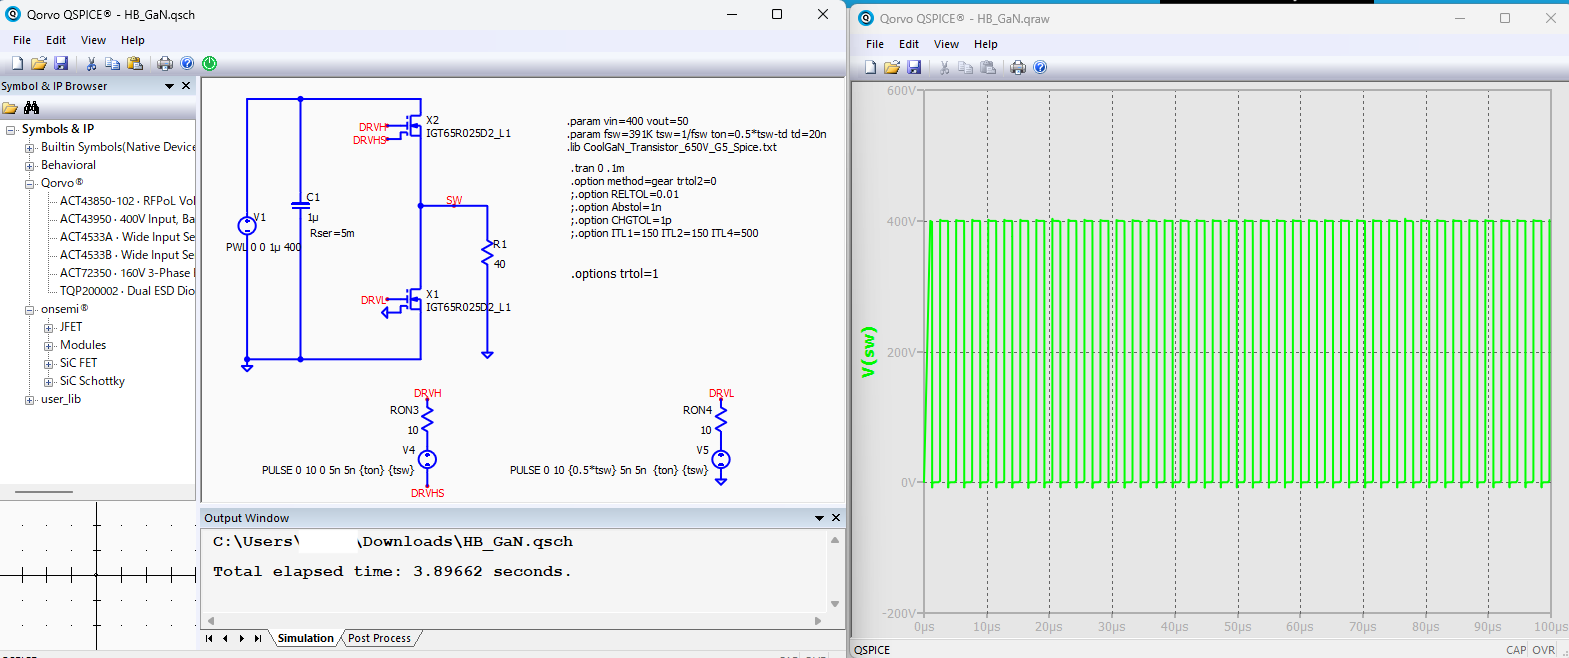
Task: Click the binoculars search icon in Symbol Browser
Action: 32,108
